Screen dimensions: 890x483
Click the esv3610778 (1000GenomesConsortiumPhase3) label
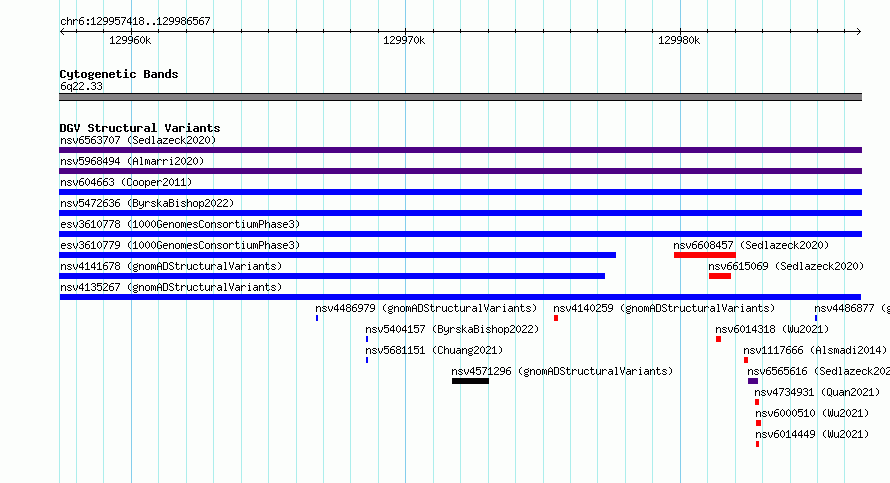(x=180, y=224)
